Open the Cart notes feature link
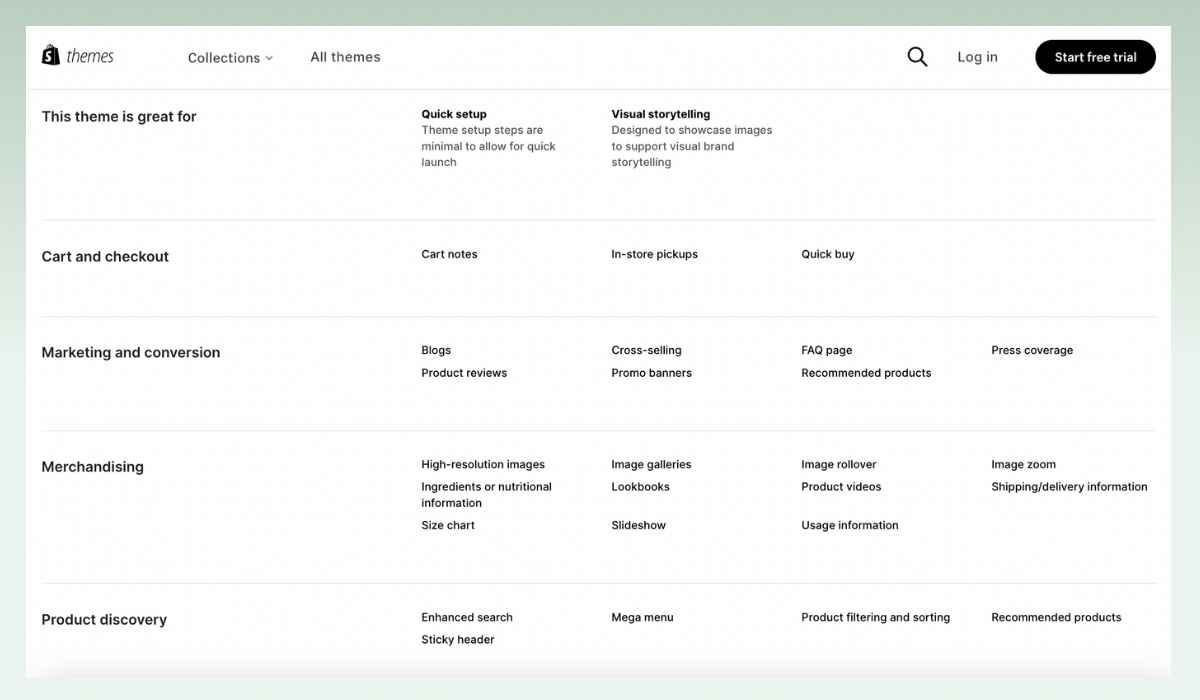1200x700 pixels. click(449, 254)
